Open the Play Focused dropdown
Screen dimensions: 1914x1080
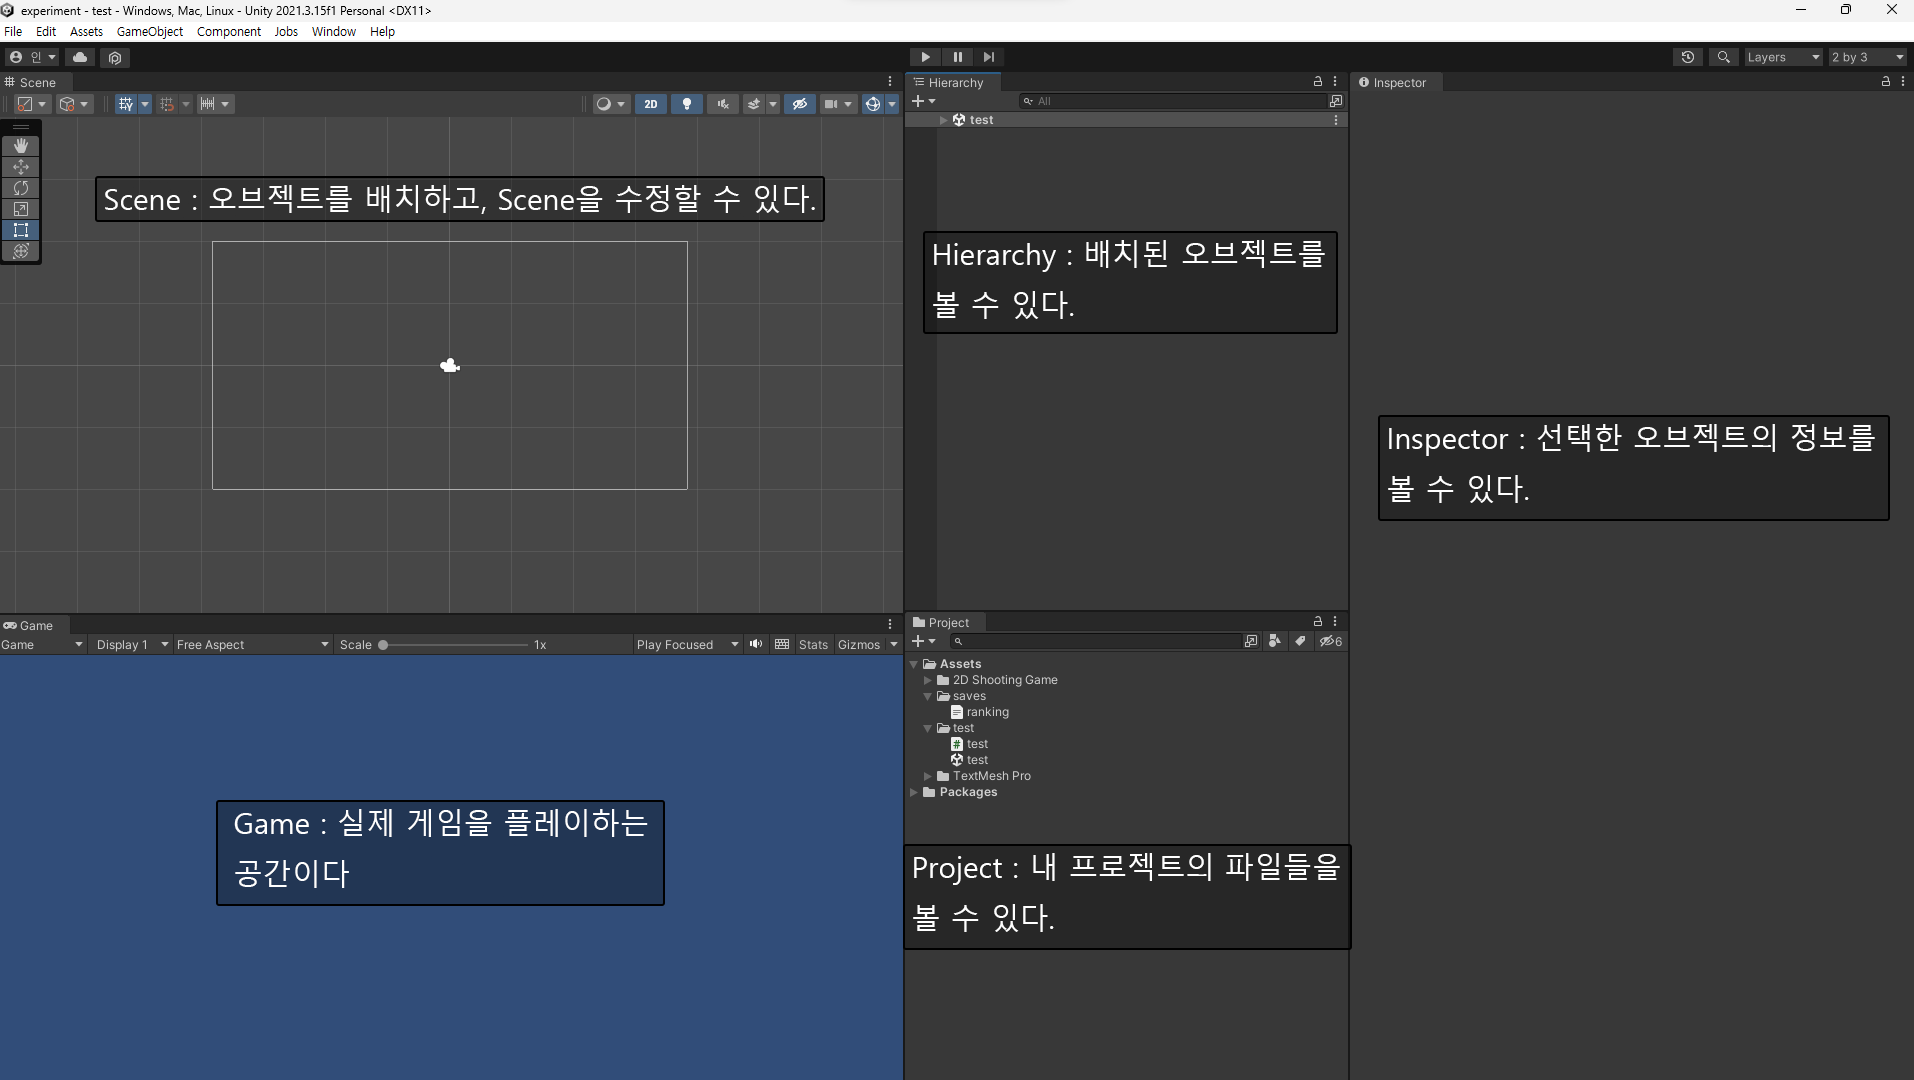tap(687, 645)
